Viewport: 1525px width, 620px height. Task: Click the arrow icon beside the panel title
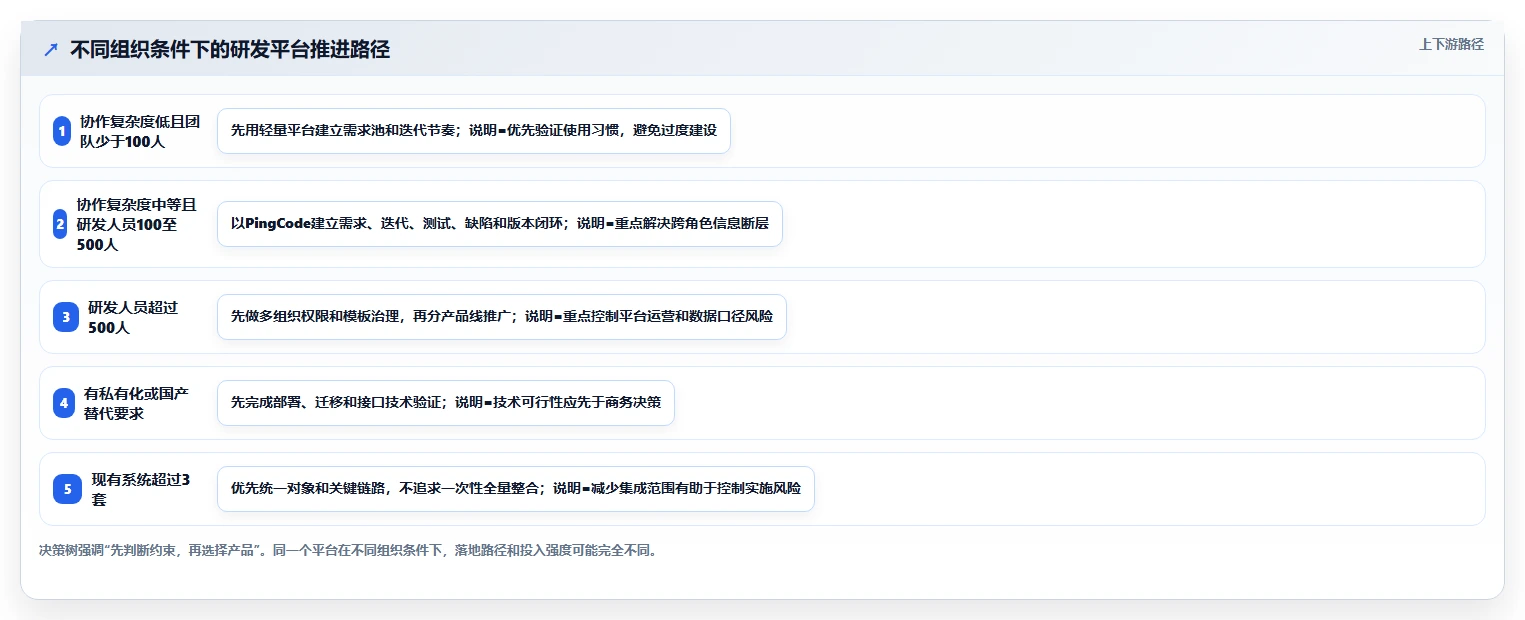pos(51,49)
